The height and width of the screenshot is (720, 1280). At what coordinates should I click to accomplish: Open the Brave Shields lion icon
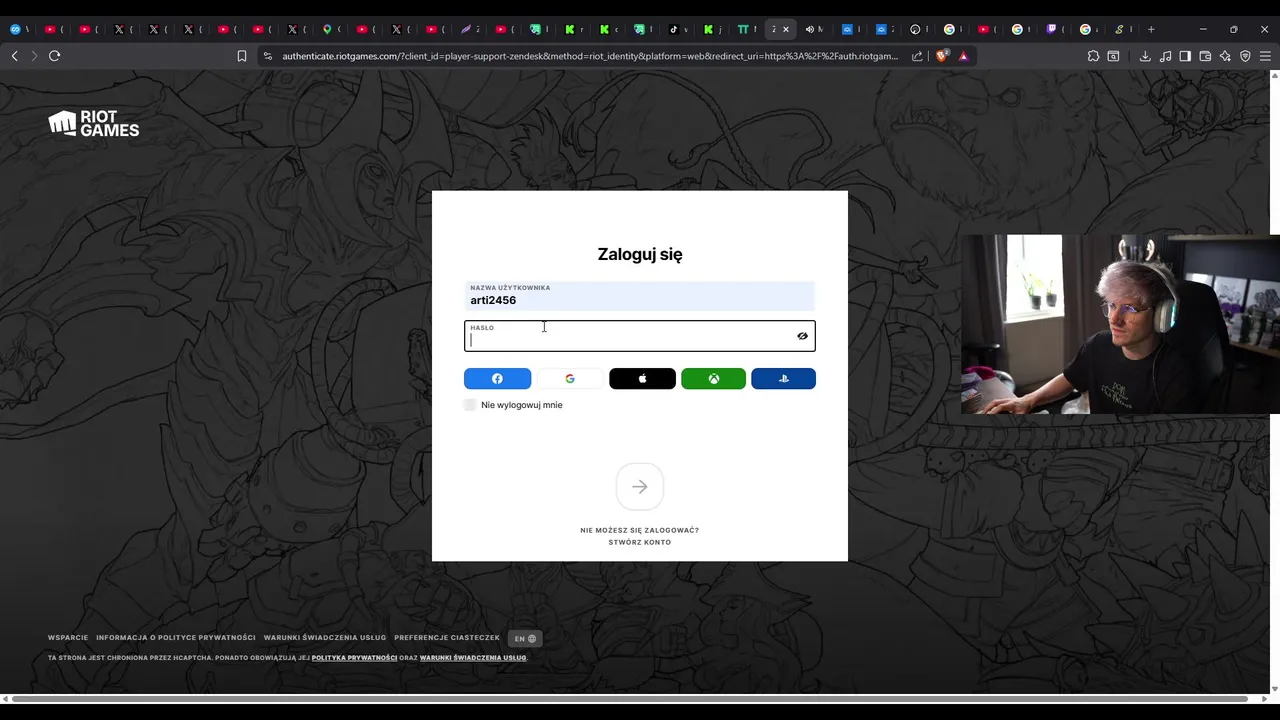pos(942,56)
